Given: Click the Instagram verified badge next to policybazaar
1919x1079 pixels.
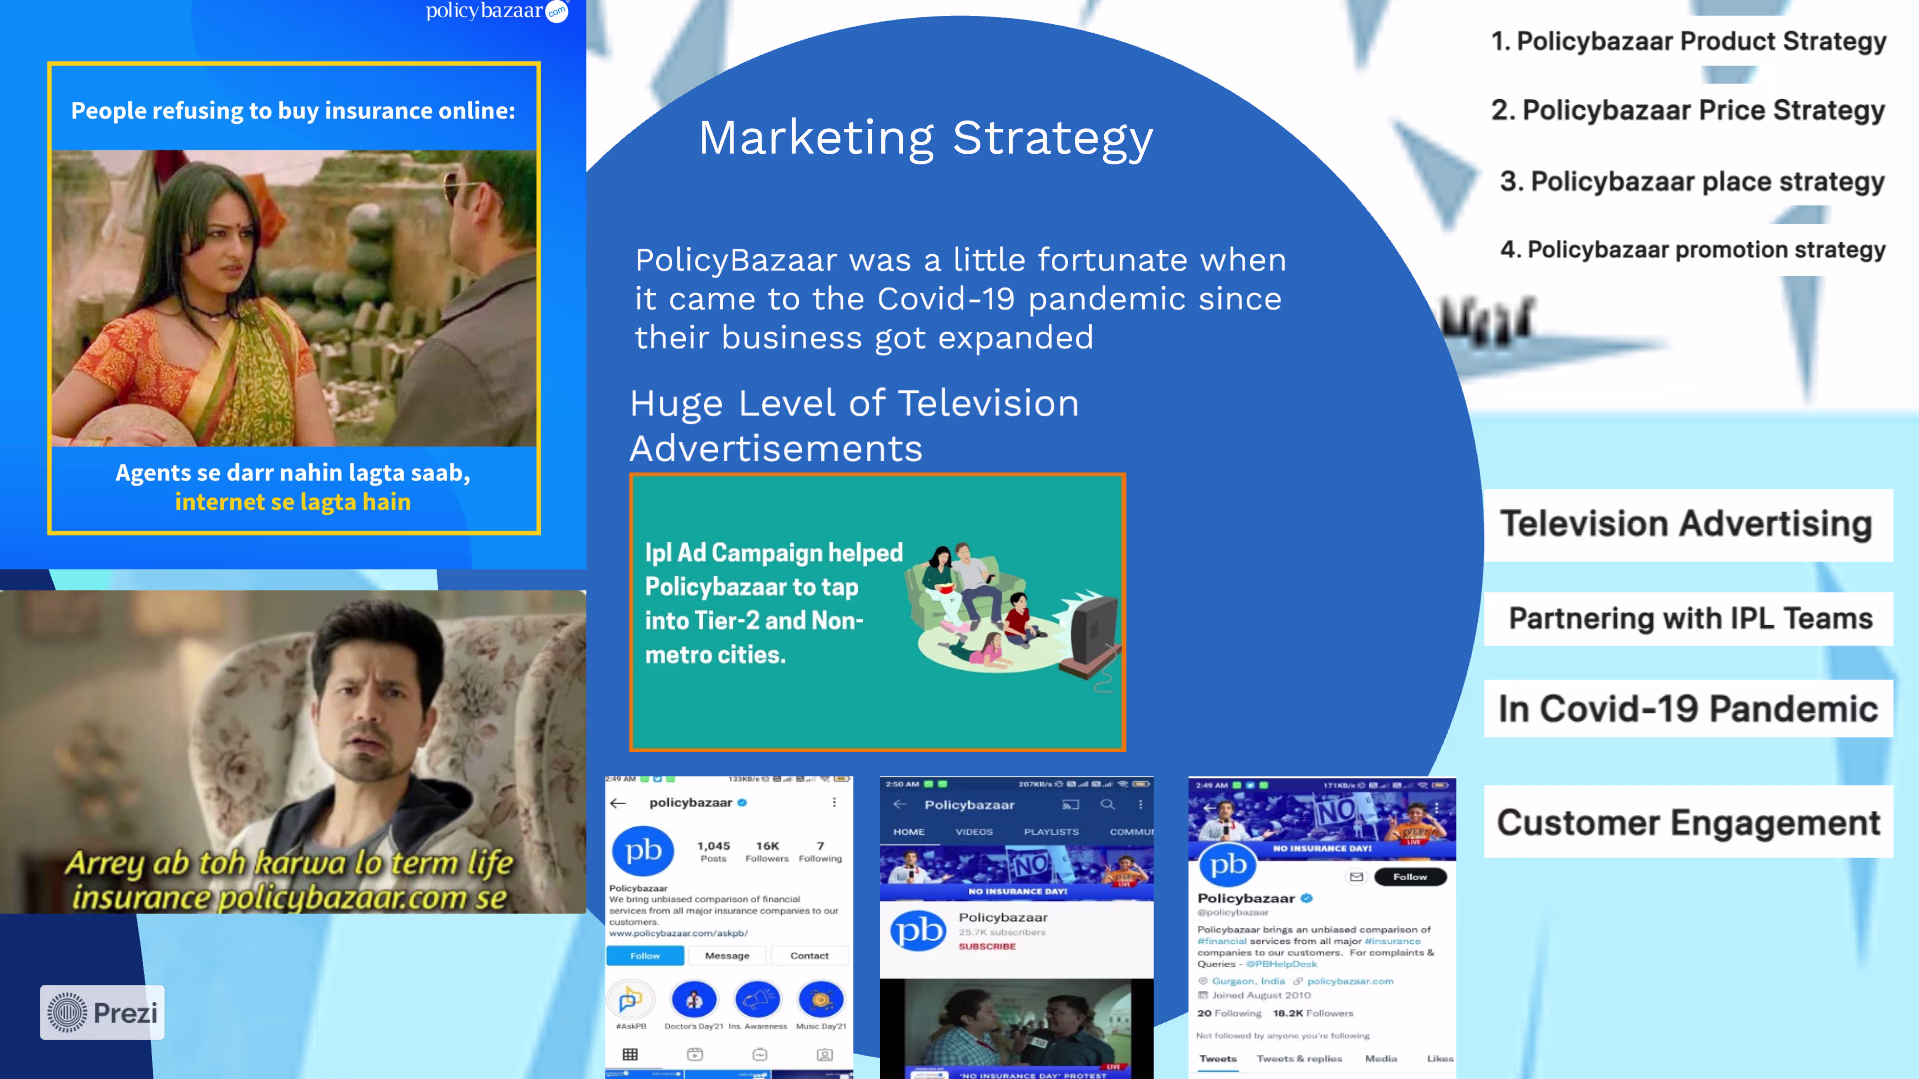Looking at the screenshot, I should (742, 803).
